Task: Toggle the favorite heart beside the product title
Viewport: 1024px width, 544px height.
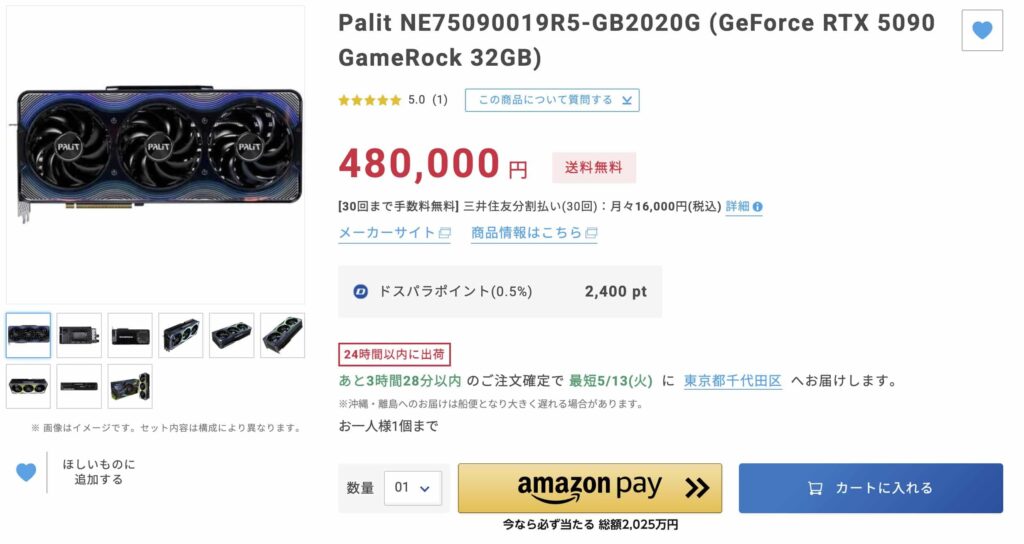Action: [982, 30]
